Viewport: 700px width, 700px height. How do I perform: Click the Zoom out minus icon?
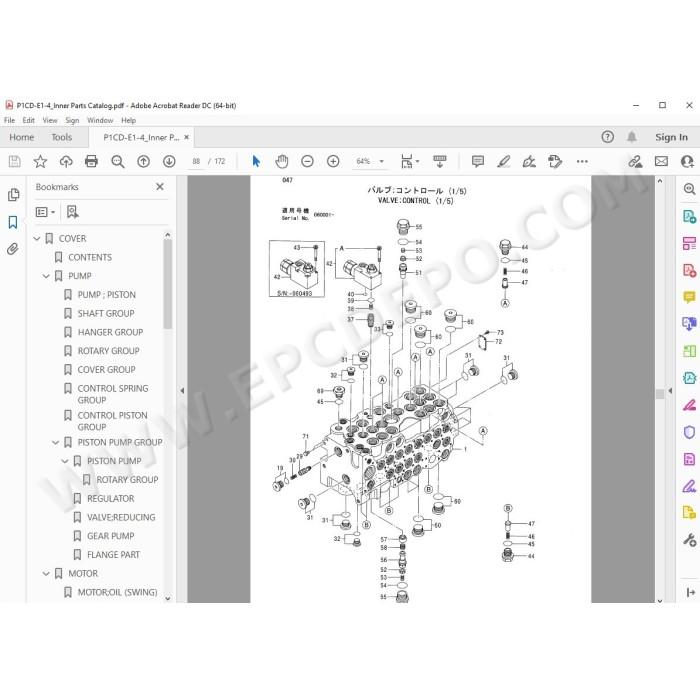pyautogui.click(x=307, y=161)
